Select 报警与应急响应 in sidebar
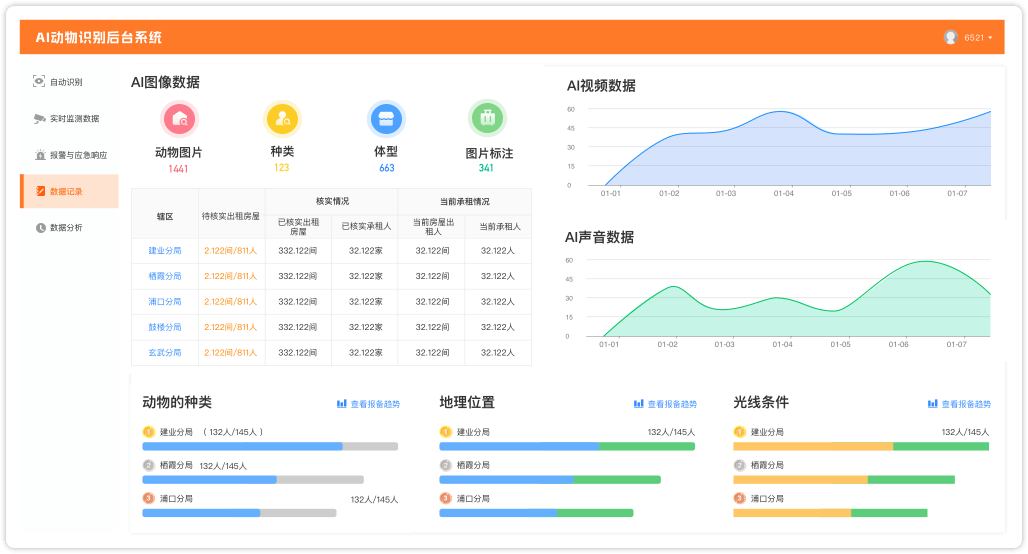This screenshot has width=1028, height=554. tap(78, 155)
